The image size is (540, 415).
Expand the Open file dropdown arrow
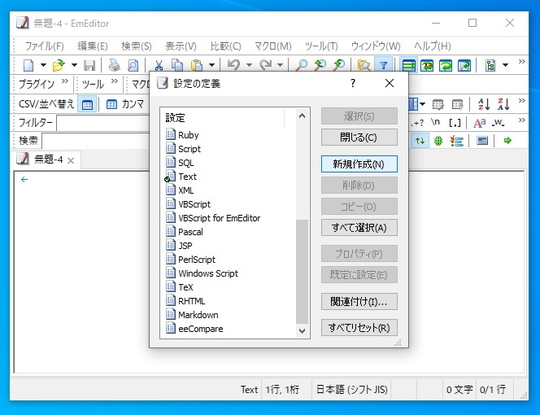pyautogui.click(x=74, y=65)
